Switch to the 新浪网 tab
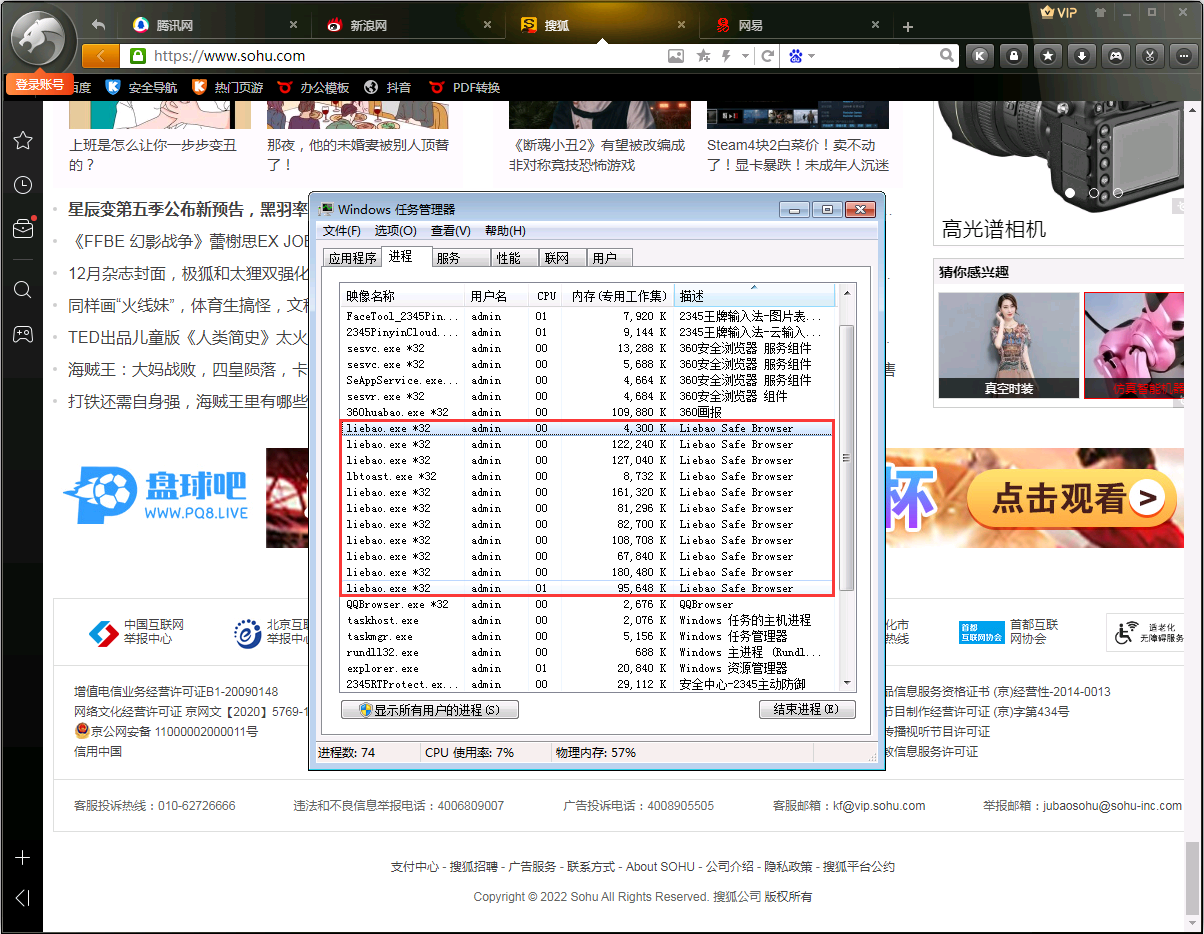Viewport: 1204px width, 934px height. point(410,25)
